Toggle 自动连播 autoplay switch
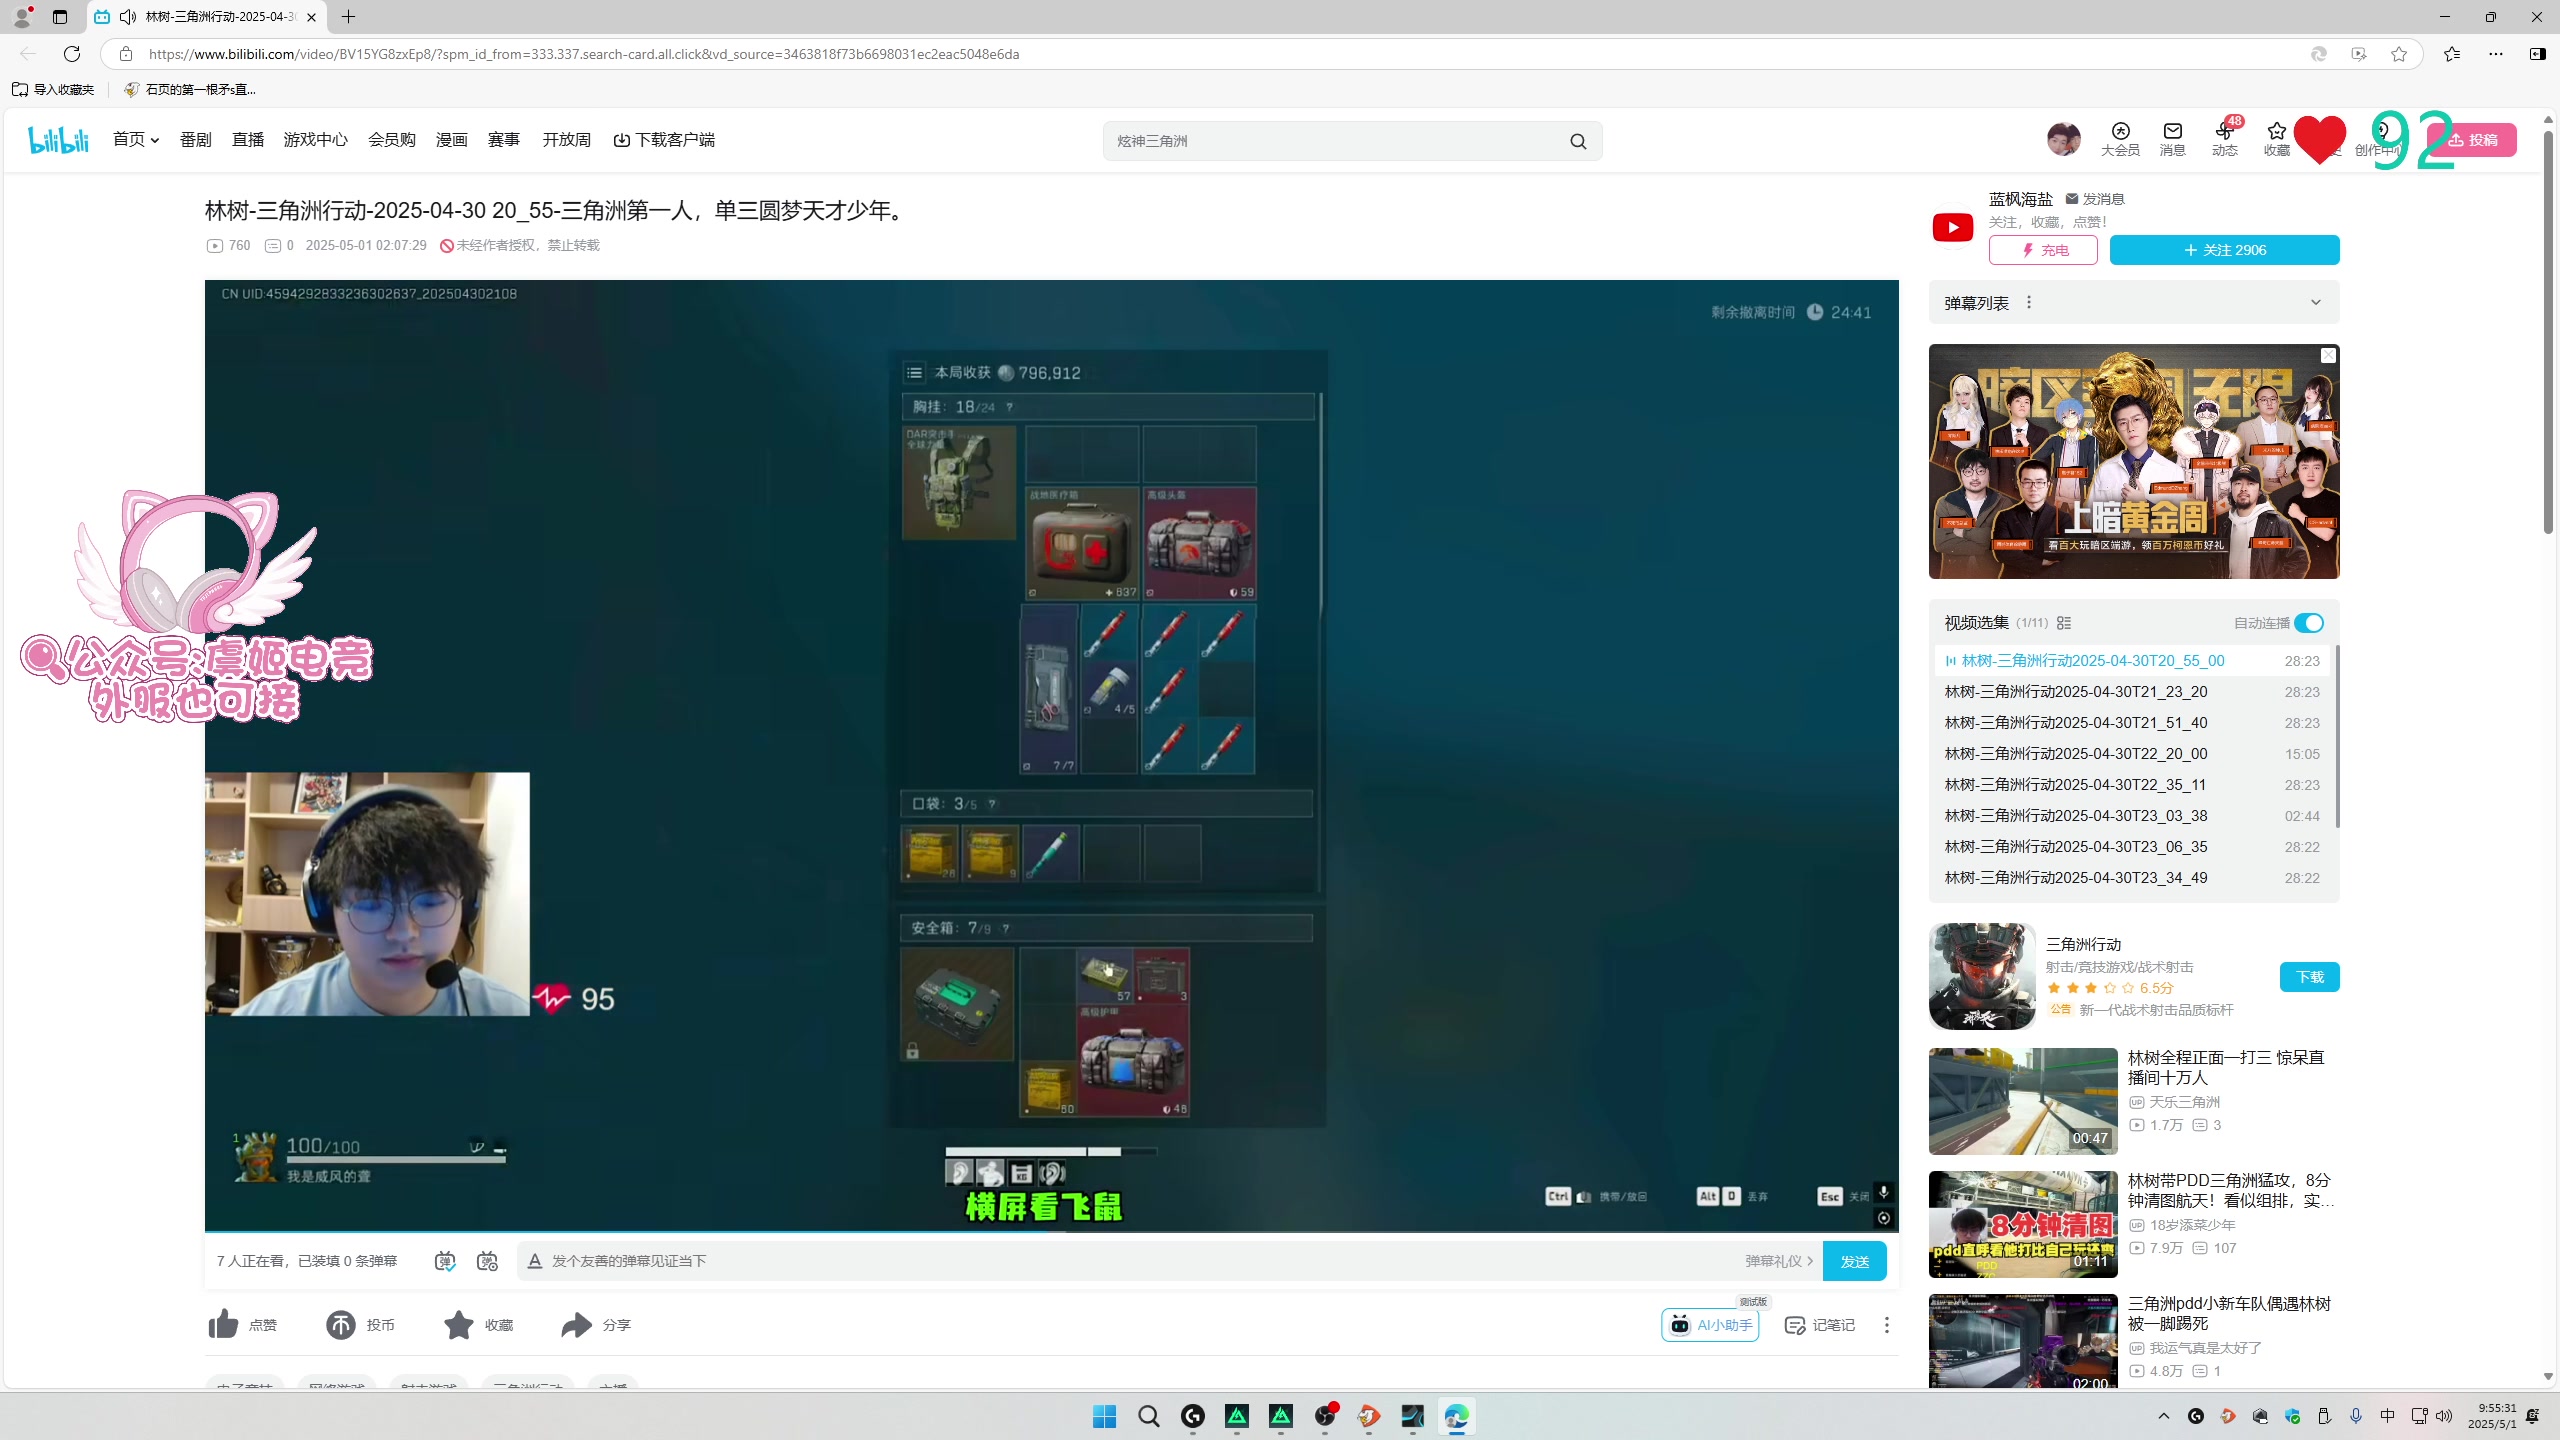The image size is (2560, 1440). click(2309, 622)
